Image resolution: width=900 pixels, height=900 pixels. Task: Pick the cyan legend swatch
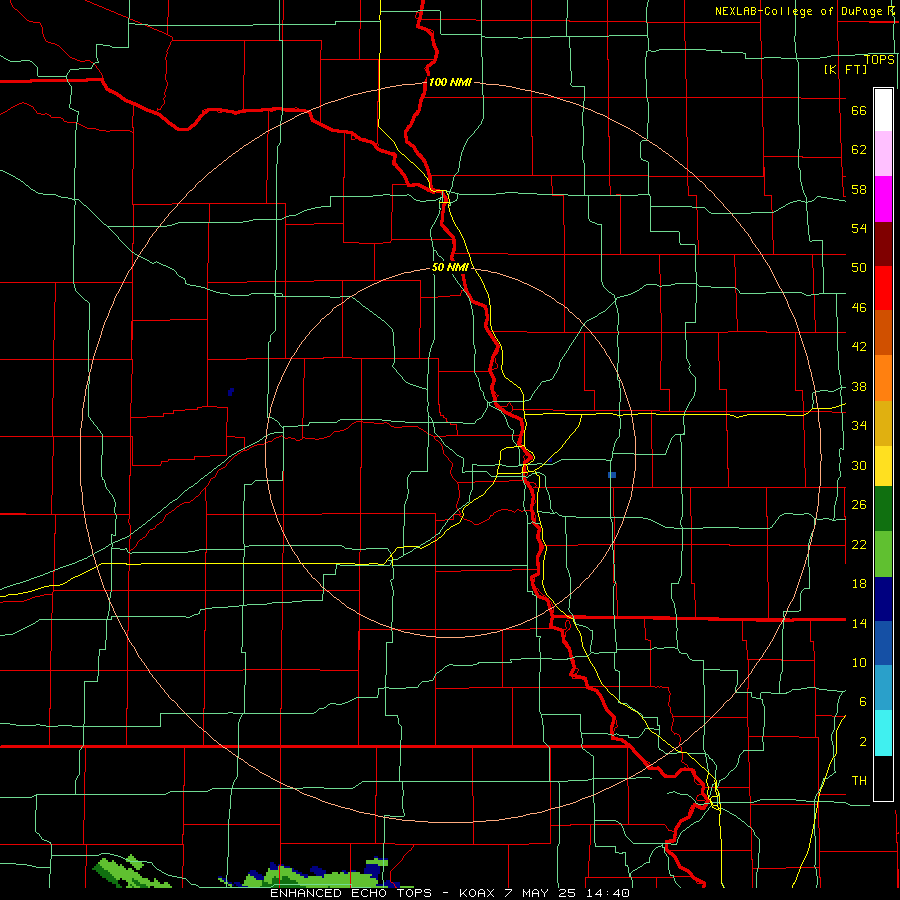[x=883, y=733]
